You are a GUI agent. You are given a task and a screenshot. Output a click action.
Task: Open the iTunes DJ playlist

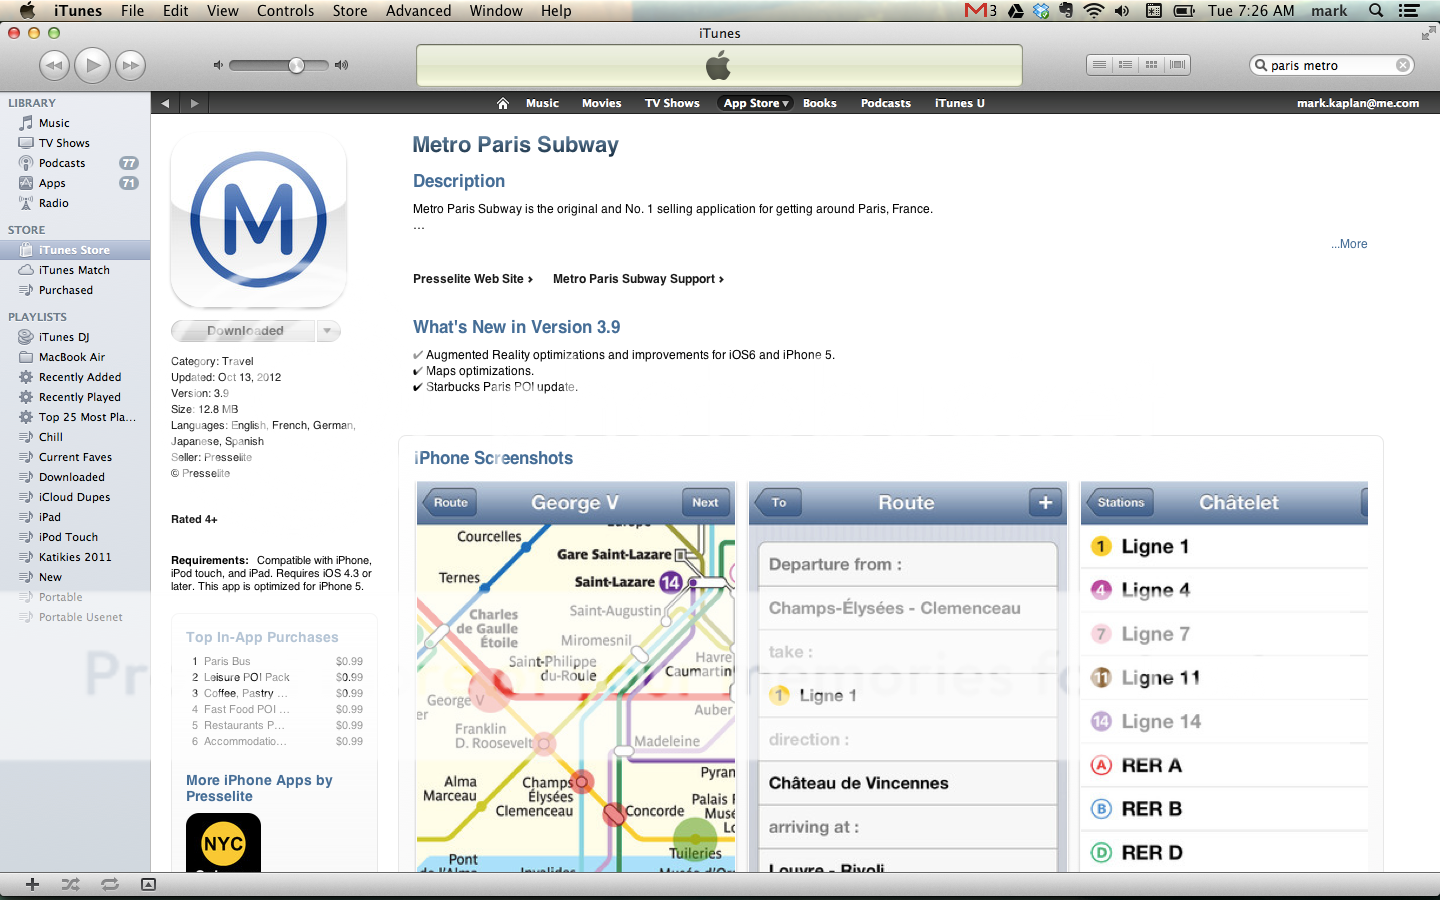pos(75,337)
